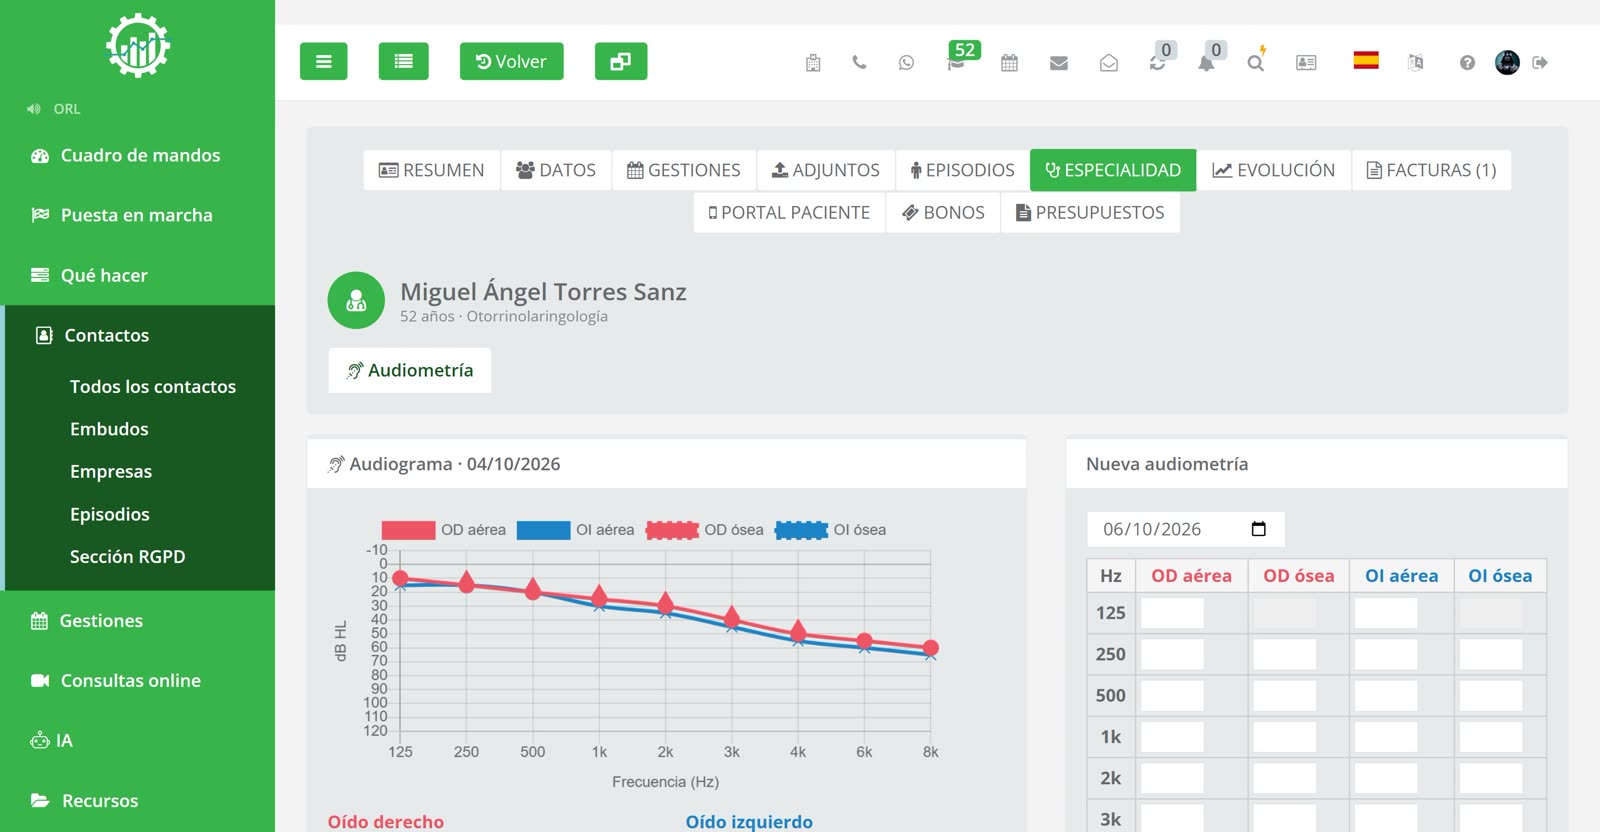Open the WhatsApp icon in top toolbar
The image size is (1600, 832).
point(906,62)
